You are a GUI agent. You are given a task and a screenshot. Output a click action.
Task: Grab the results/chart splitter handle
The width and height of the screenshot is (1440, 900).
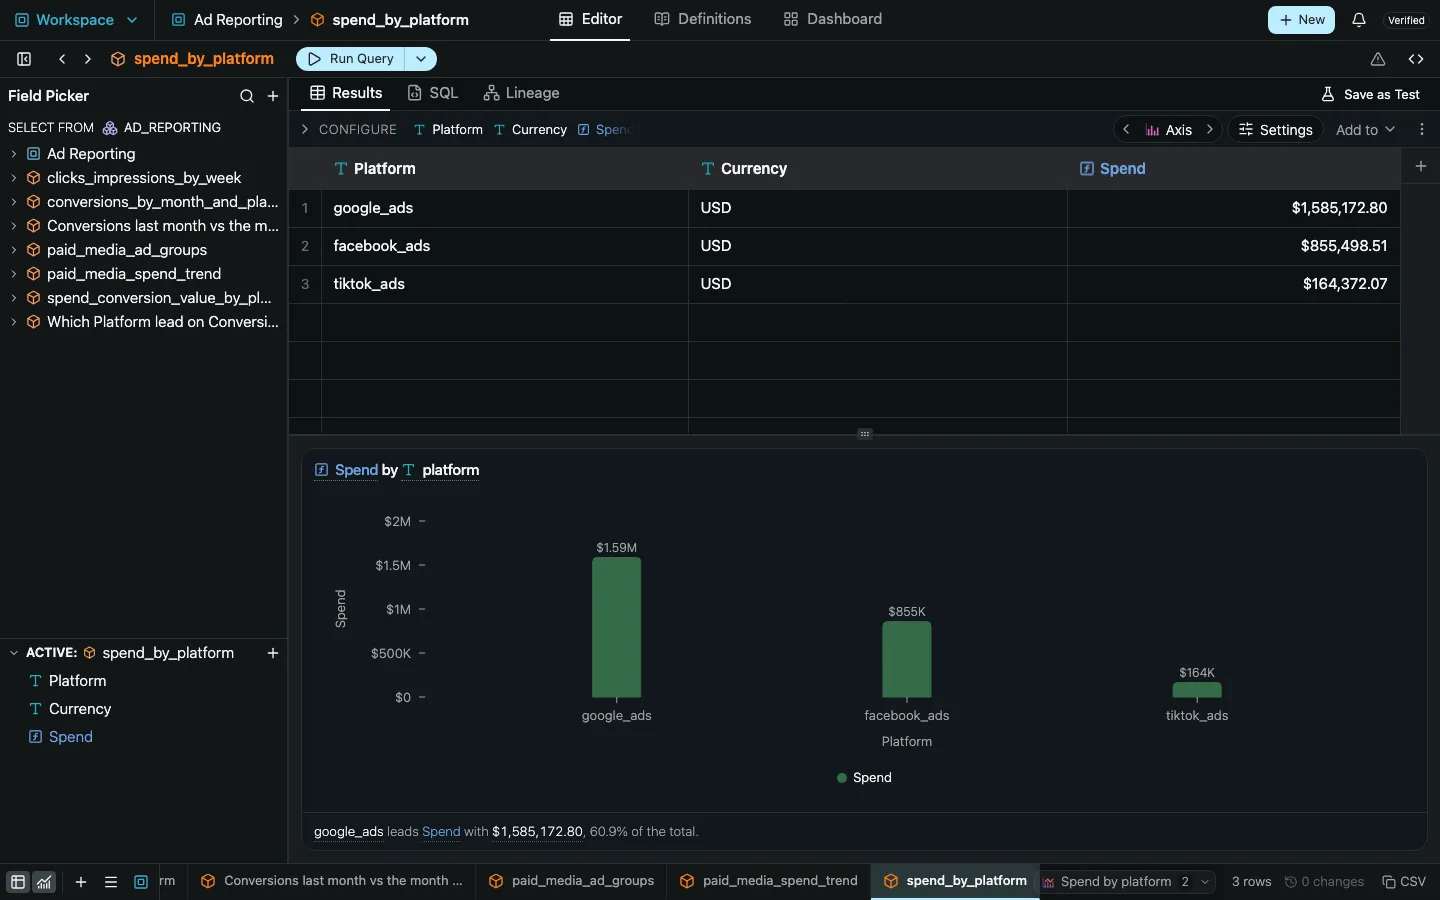[x=865, y=434]
